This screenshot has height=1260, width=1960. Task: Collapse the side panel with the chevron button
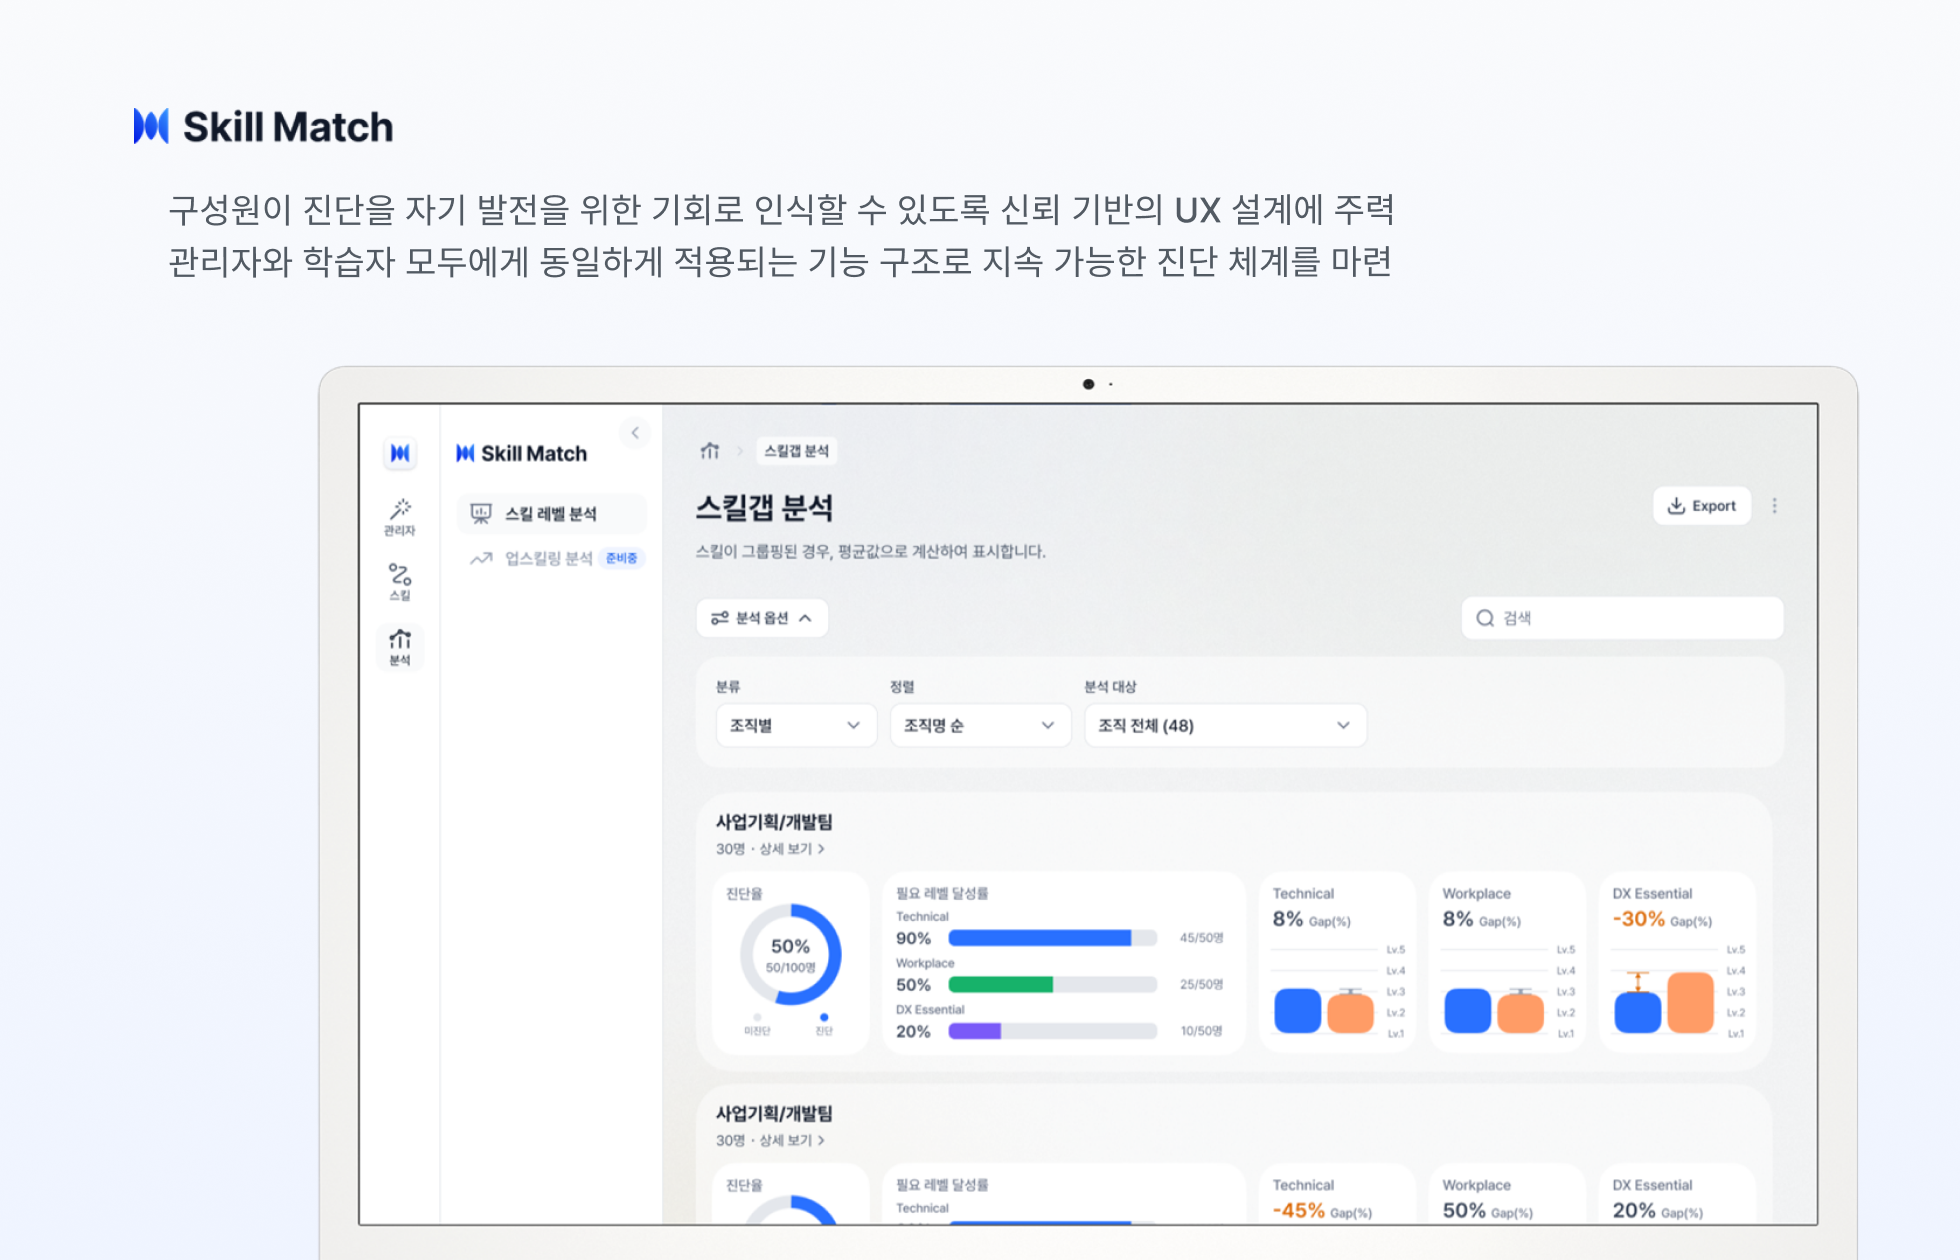coord(635,433)
